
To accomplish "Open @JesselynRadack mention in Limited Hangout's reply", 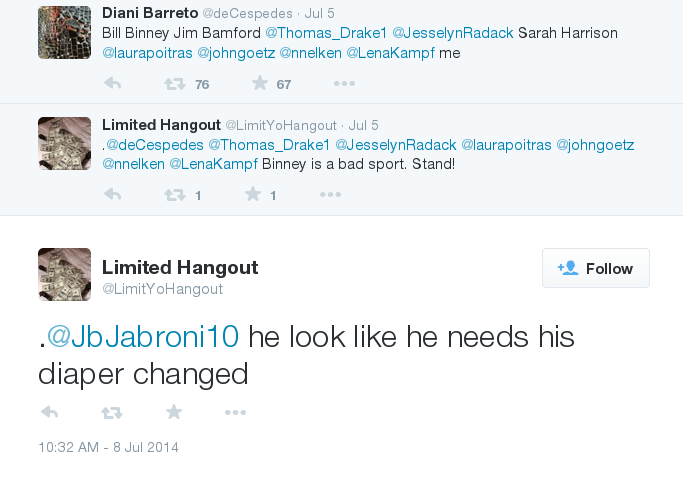I will coord(396,145).
